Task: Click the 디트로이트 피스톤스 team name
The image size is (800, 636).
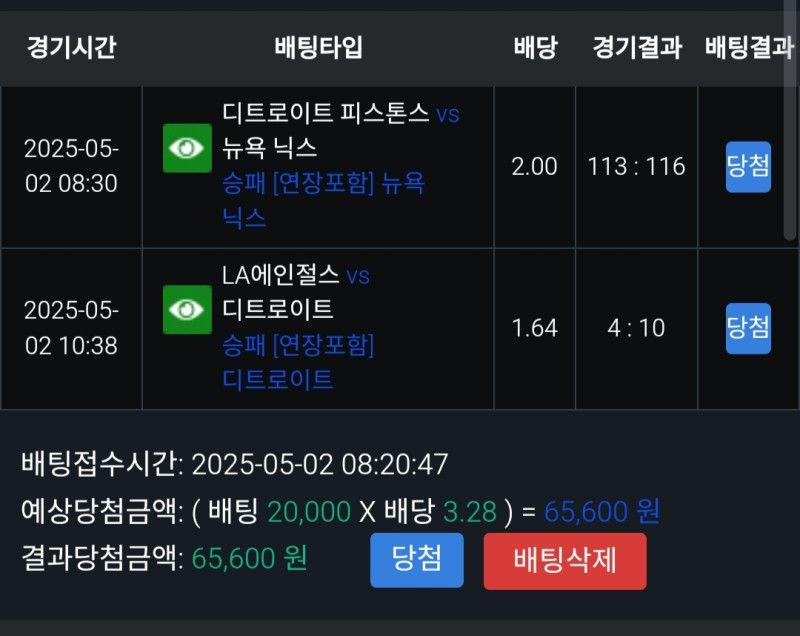Action: click(326, 113)
